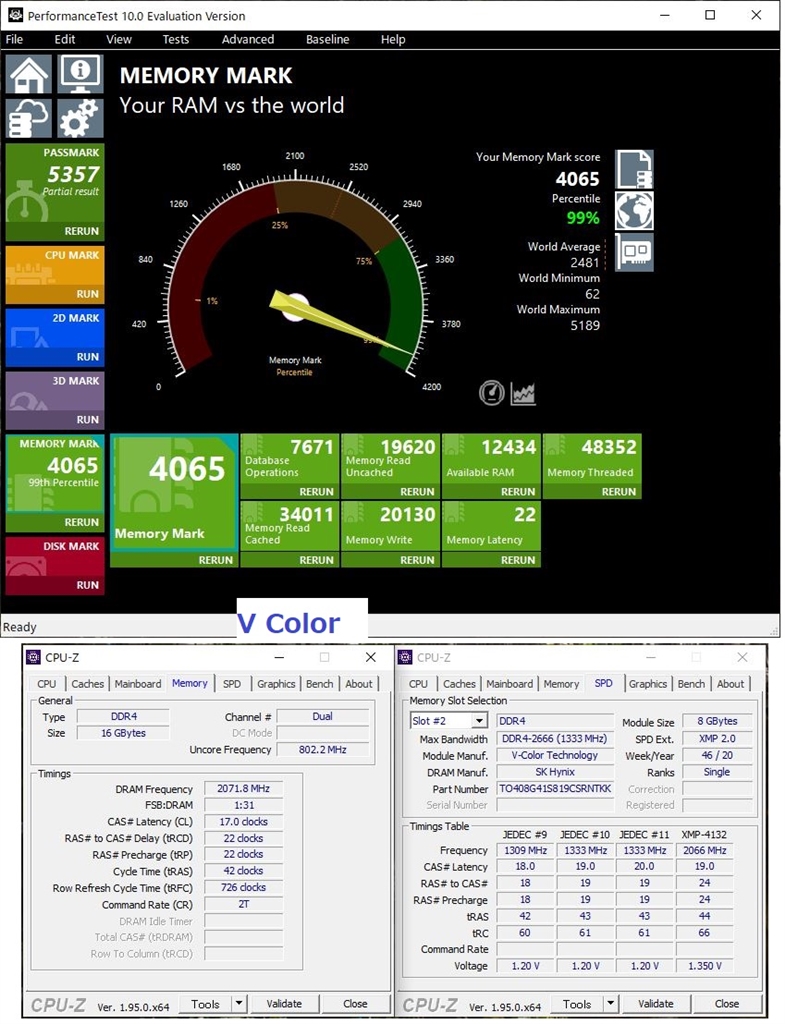Run the 2D Mark test
The width and height of the screenshot is (785, 1024).
(x=88, y=357)
